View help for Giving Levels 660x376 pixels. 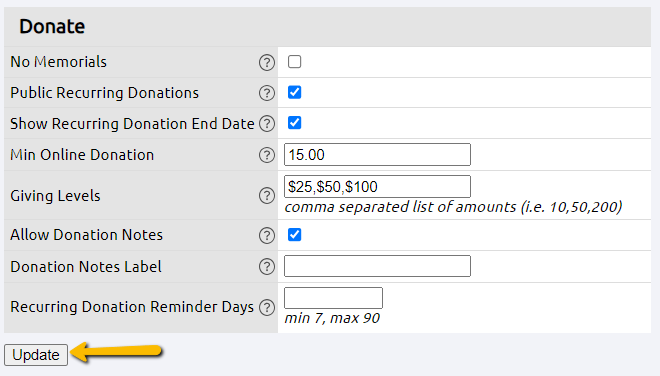coord(266,196)
